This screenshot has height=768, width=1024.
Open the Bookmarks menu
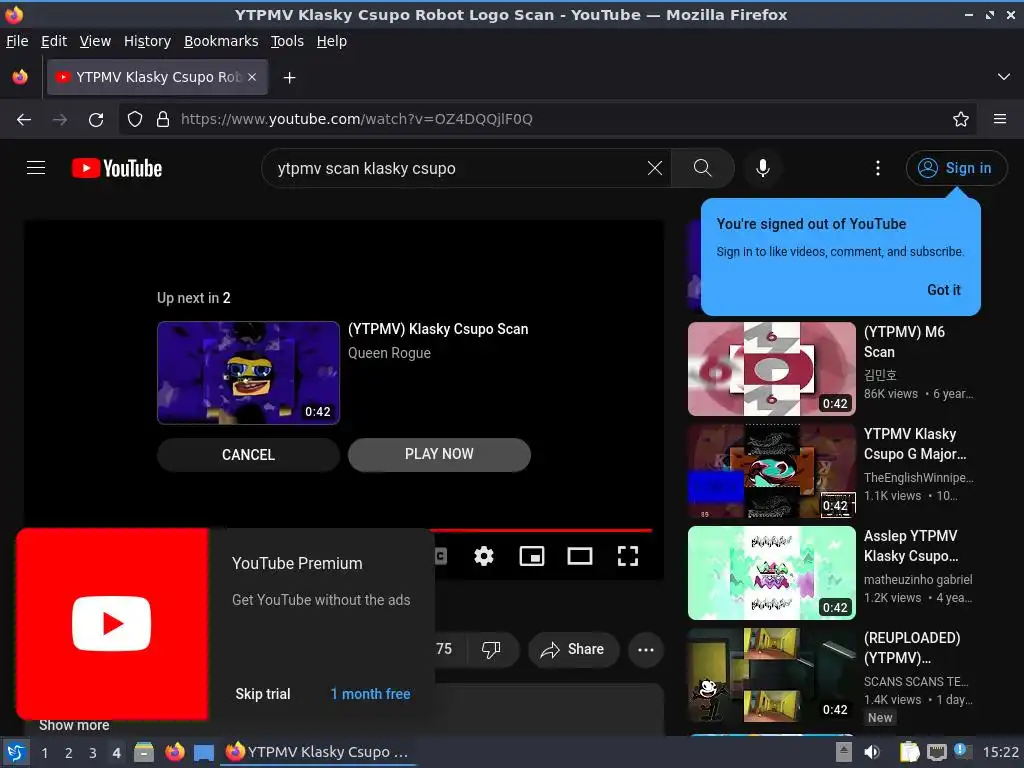coord(221,41)
